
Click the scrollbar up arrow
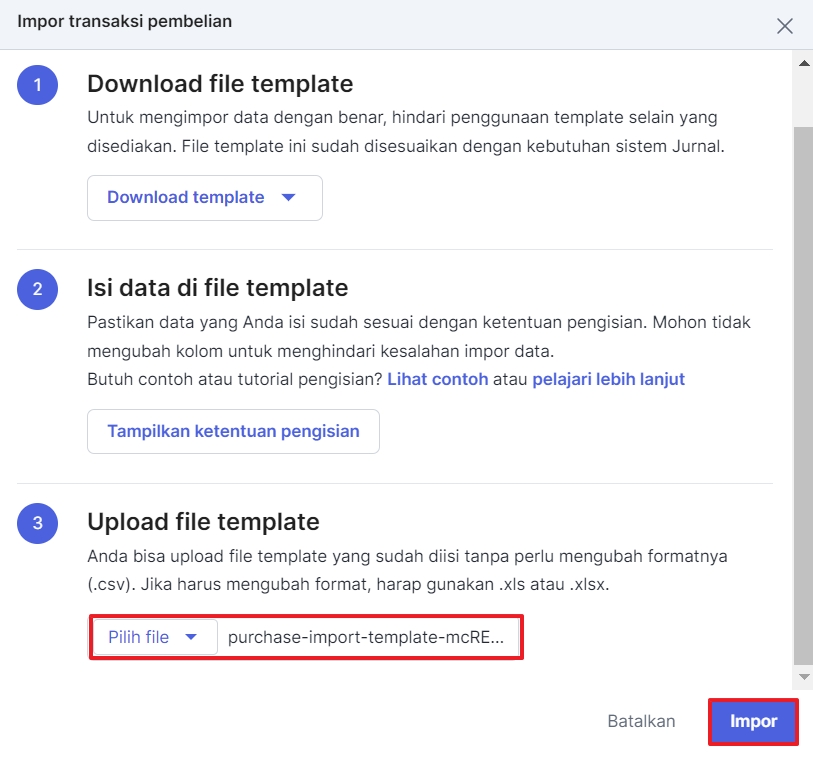(x=802, y=63)
